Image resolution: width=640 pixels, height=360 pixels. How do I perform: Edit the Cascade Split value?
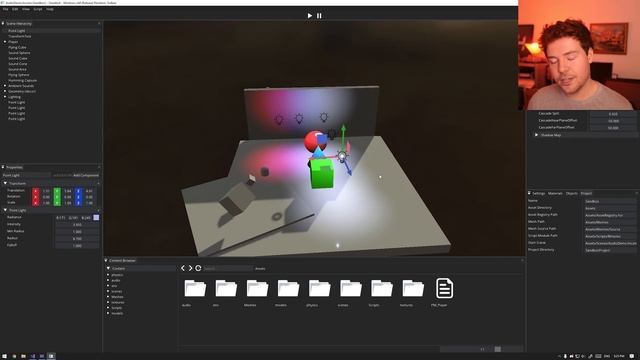tap(613, 114)
